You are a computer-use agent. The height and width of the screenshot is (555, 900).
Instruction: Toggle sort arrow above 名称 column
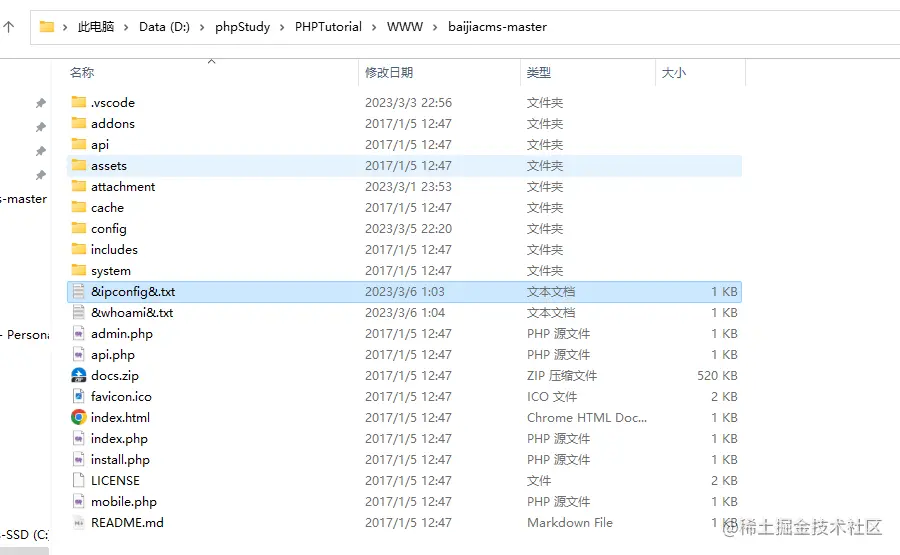click(211, 61)
